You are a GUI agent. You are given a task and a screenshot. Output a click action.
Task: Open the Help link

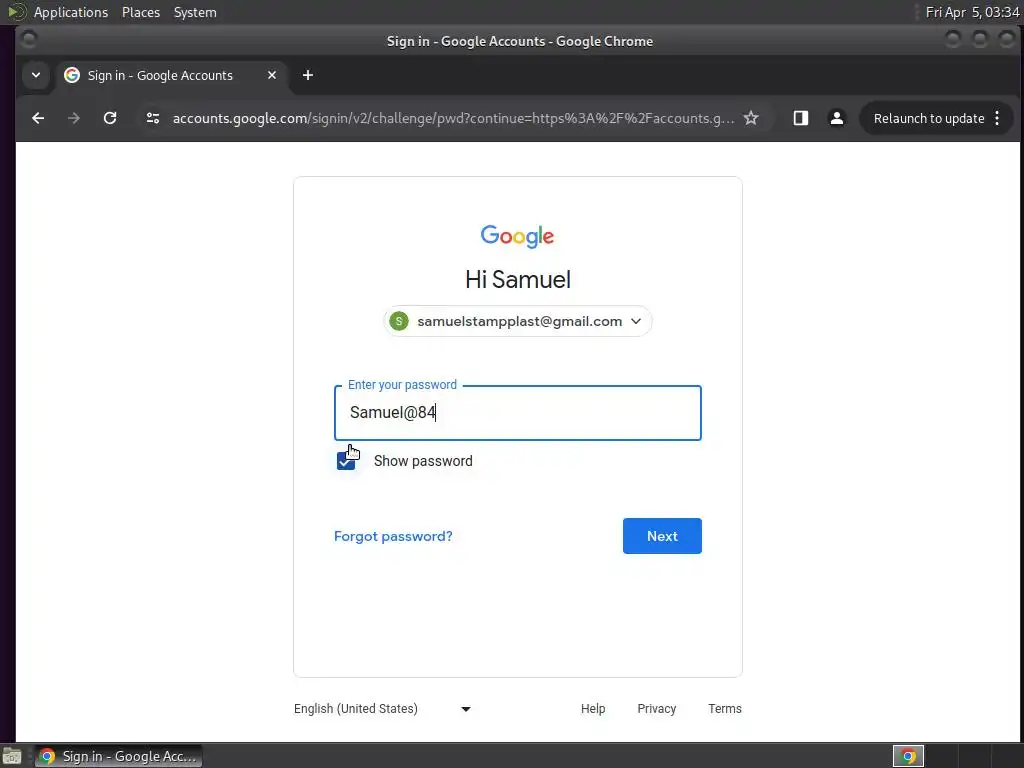click(x=593, y=709)
